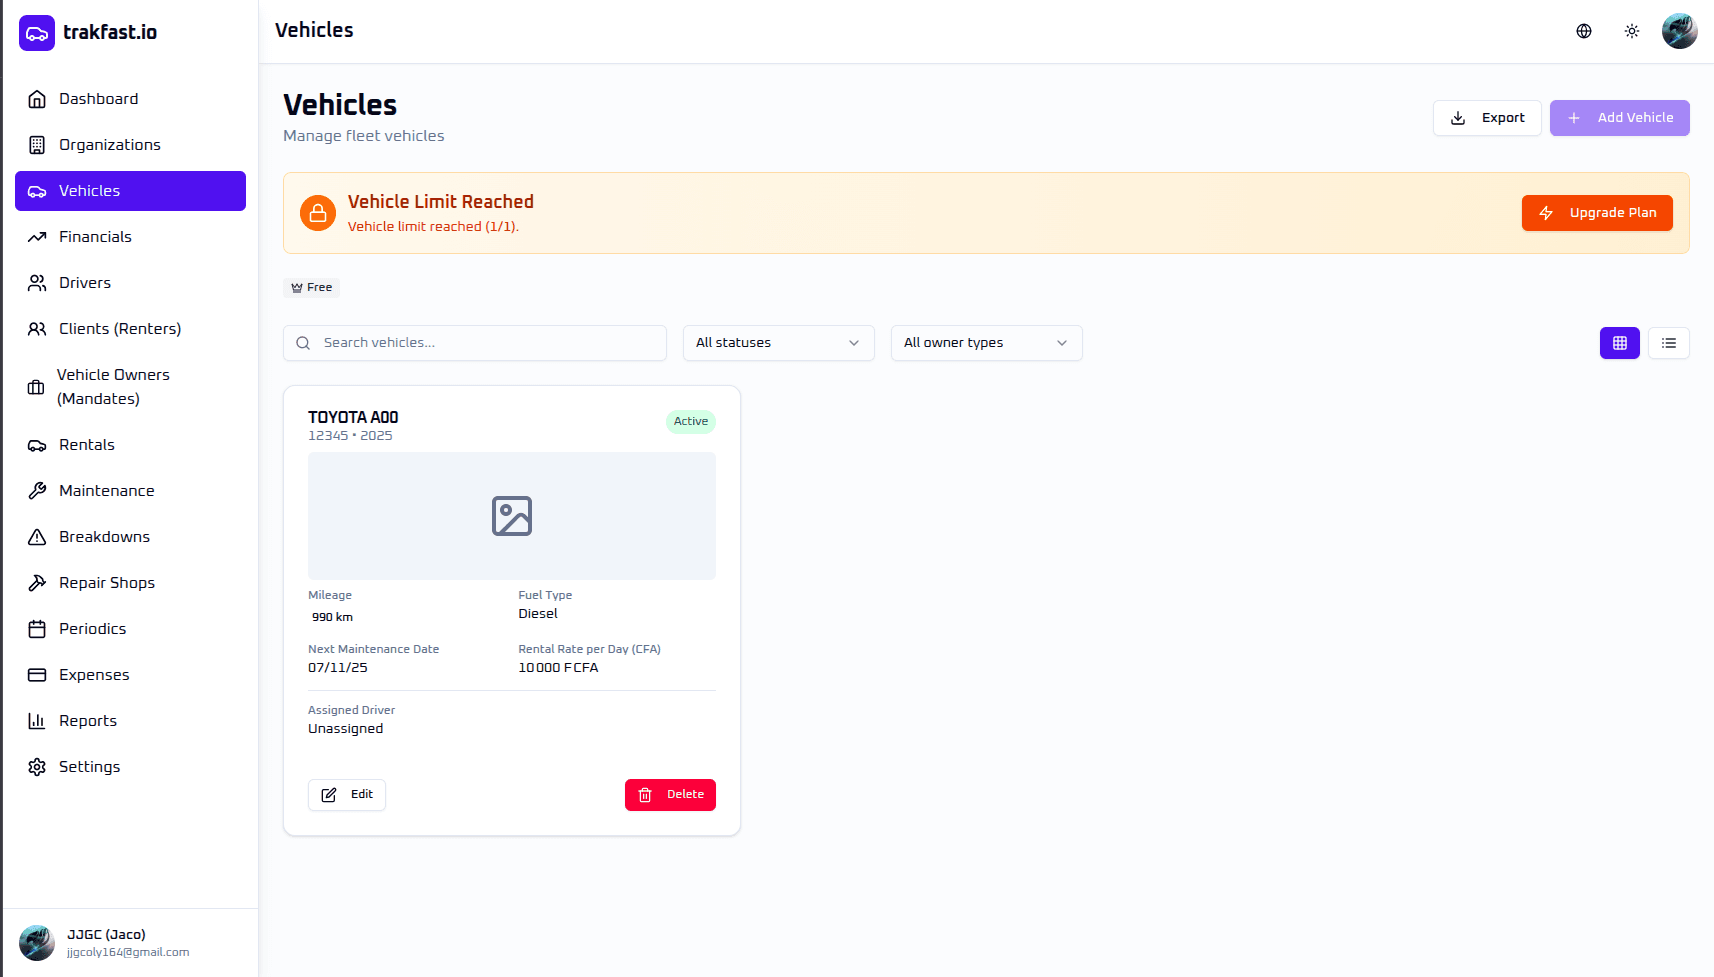Screen dimensions: 1714x977
Task: Switch to grid view layout
Action: coord(1619,343)
